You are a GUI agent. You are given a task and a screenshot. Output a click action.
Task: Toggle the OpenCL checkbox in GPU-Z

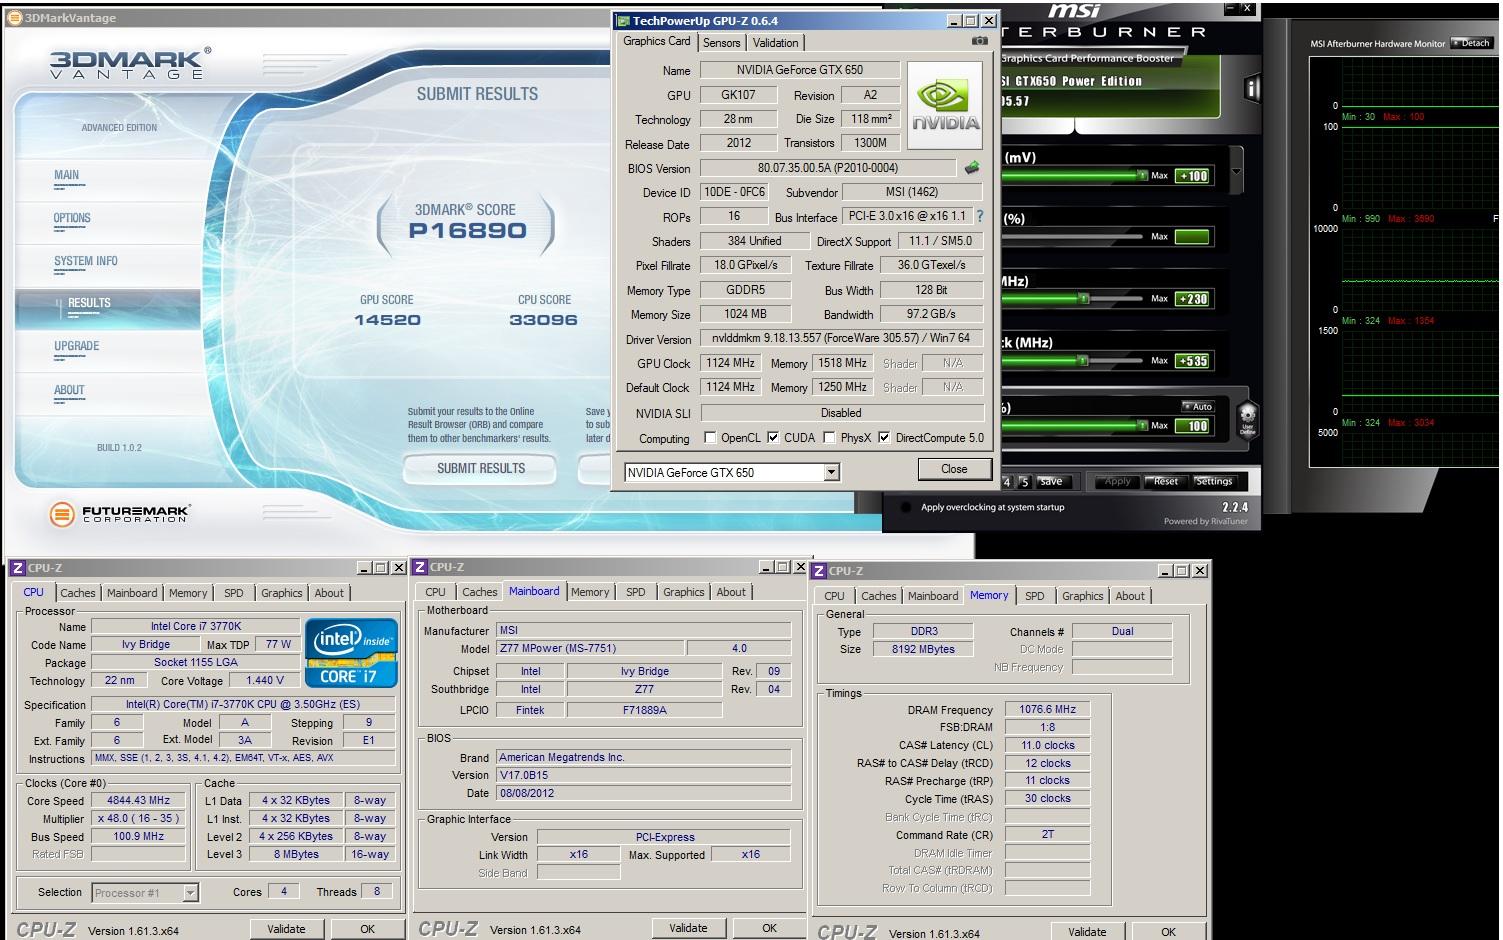pyautogui.click(x=710, y=438)
